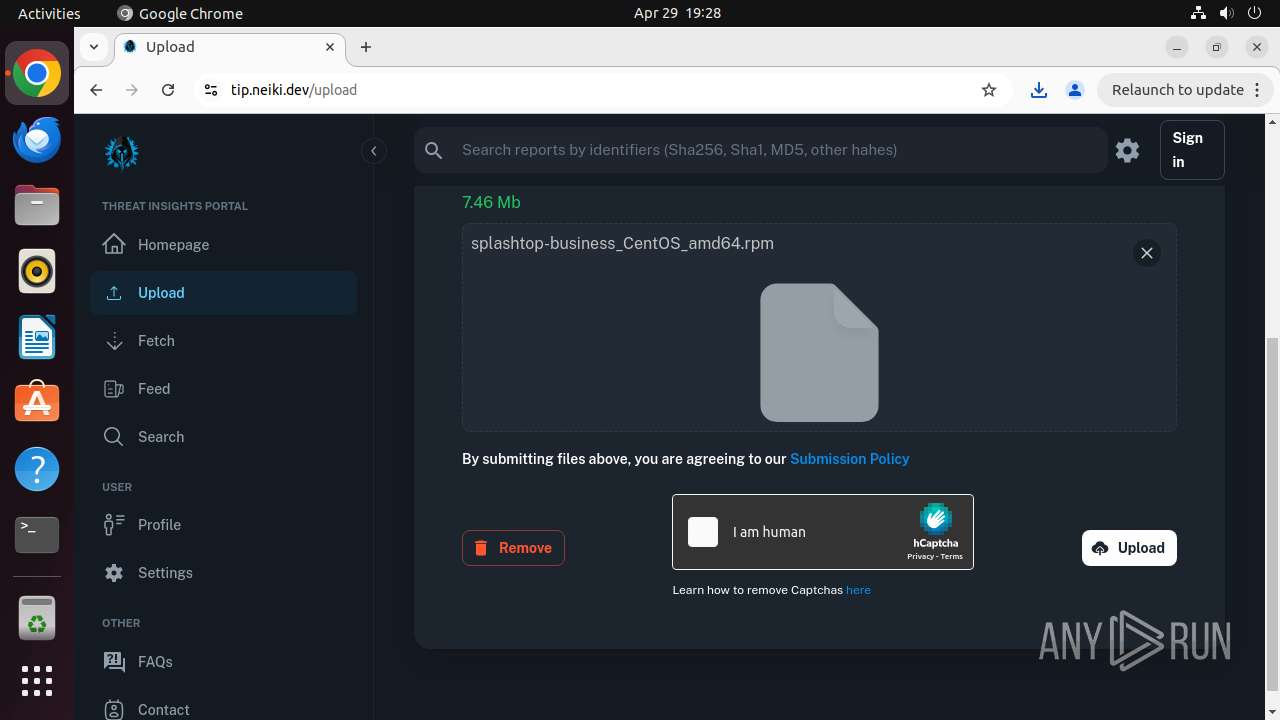Image resolution: width=1280 pixels, height=720 pixels.
Task: Check the I am human checkbox
Action: coord(703,532)
